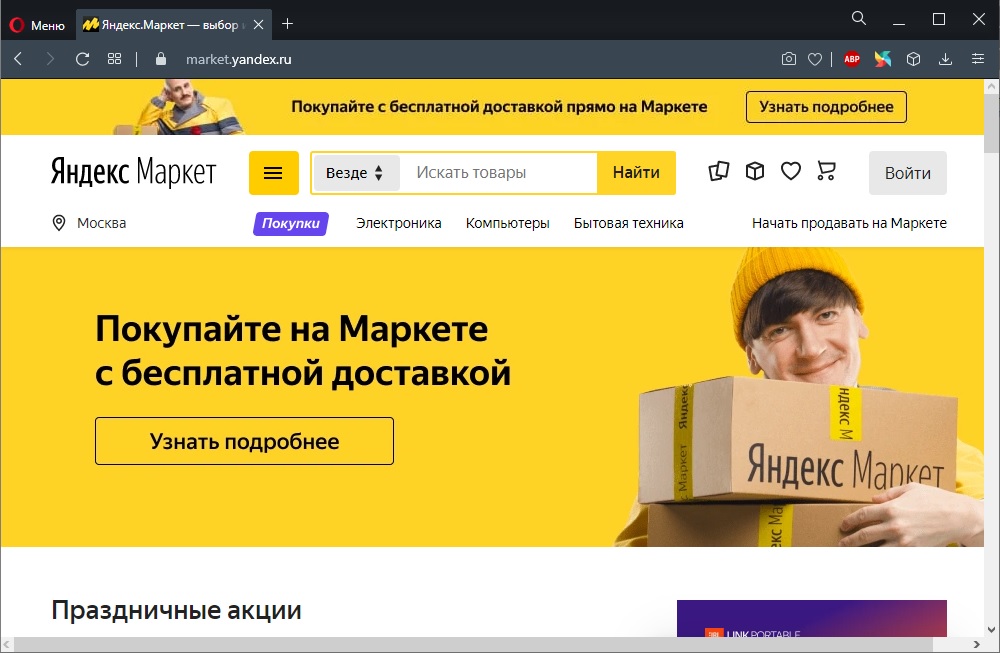Click the Войти login button

908,173
